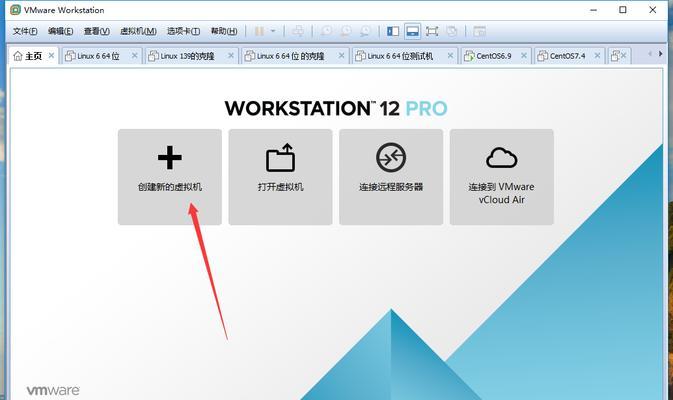Click the VM icon on Linux 139的克隆 tab
This screenshot has width=673, height=400.
coord(153,56)
